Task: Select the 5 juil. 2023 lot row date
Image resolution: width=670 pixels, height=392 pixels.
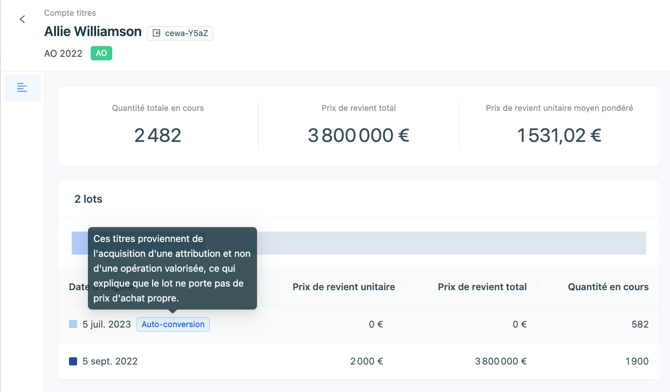Action: pos(106,324)
